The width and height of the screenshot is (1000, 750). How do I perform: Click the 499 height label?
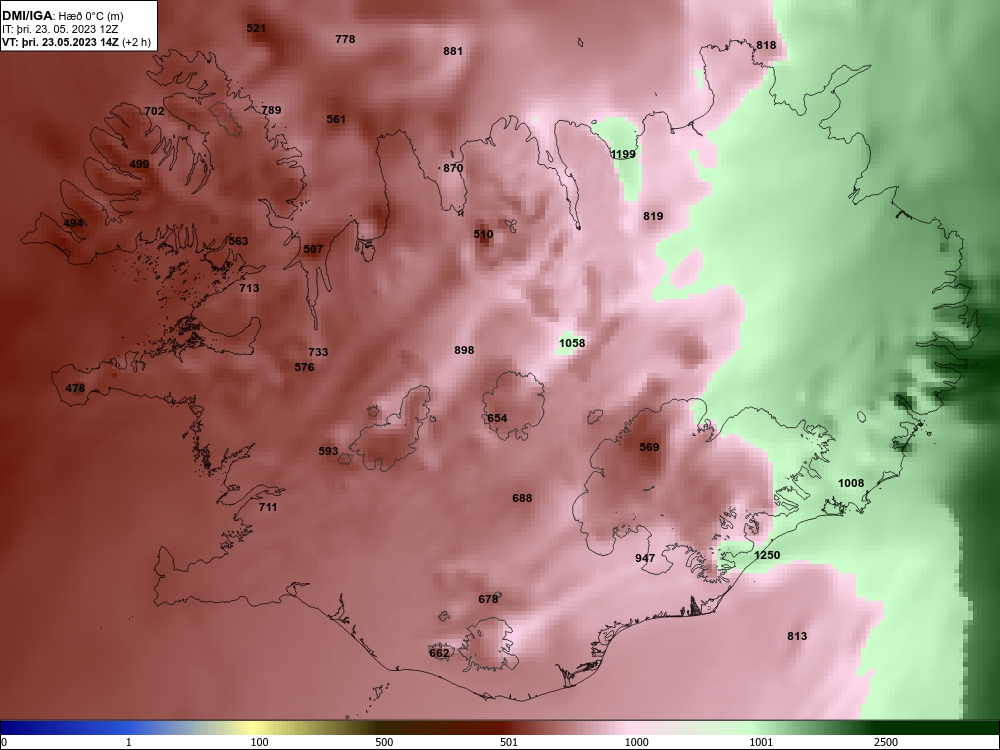click(139, 164)
